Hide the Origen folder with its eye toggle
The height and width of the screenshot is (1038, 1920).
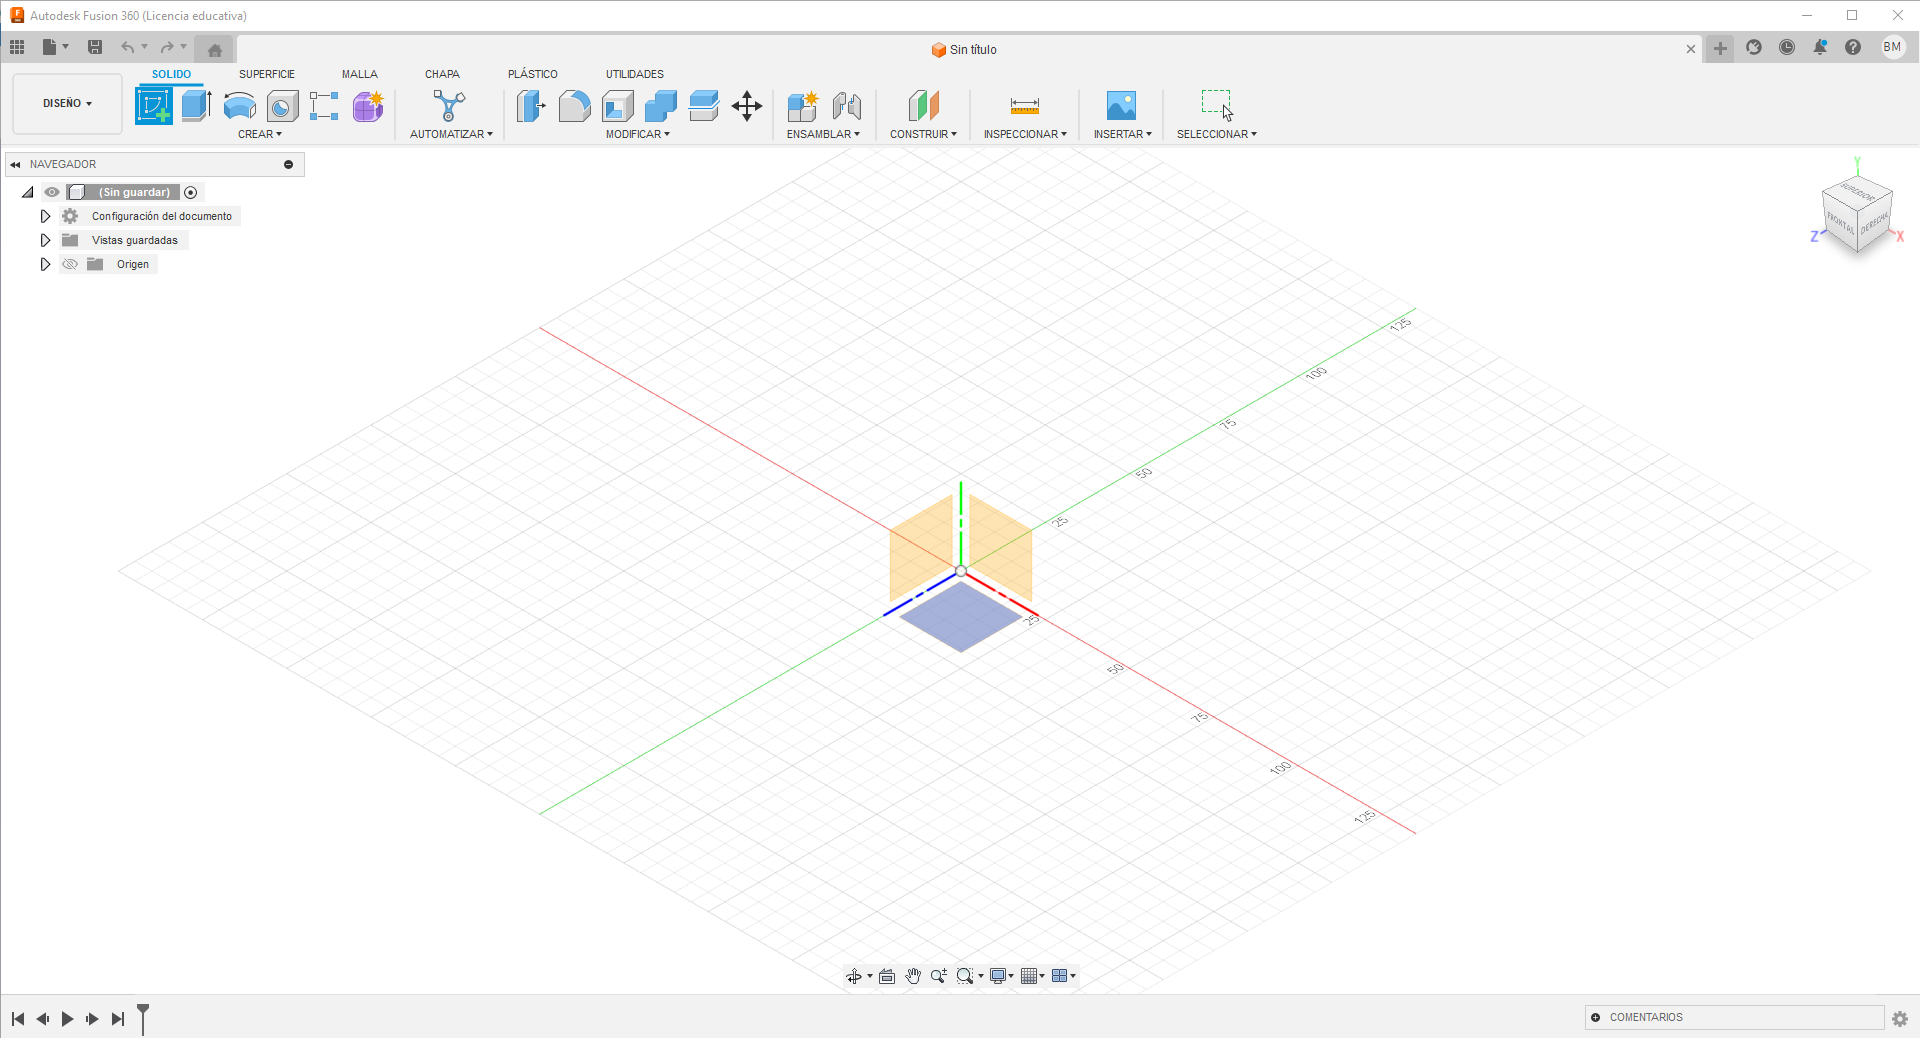pyautogui.click(x=70, y=264)
